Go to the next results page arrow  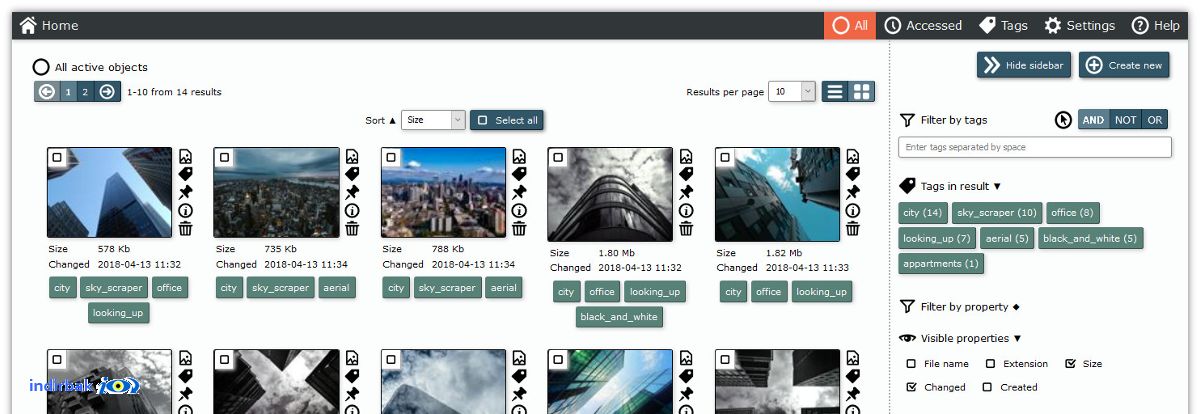point(107,92)
